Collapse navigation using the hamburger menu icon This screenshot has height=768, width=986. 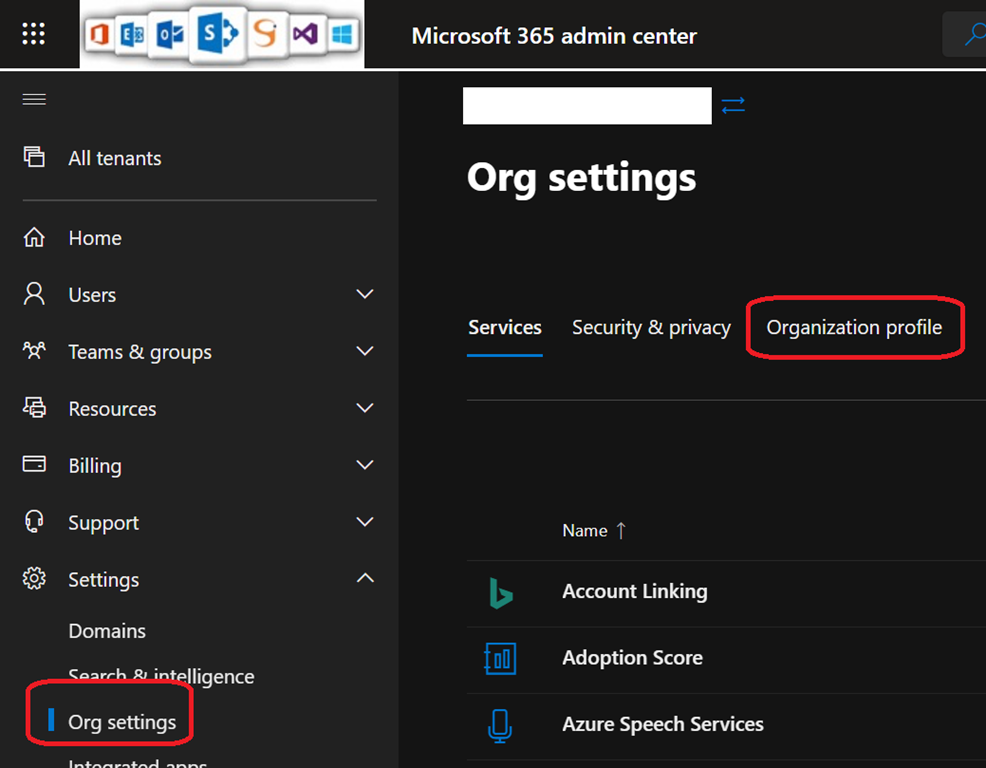34,99
